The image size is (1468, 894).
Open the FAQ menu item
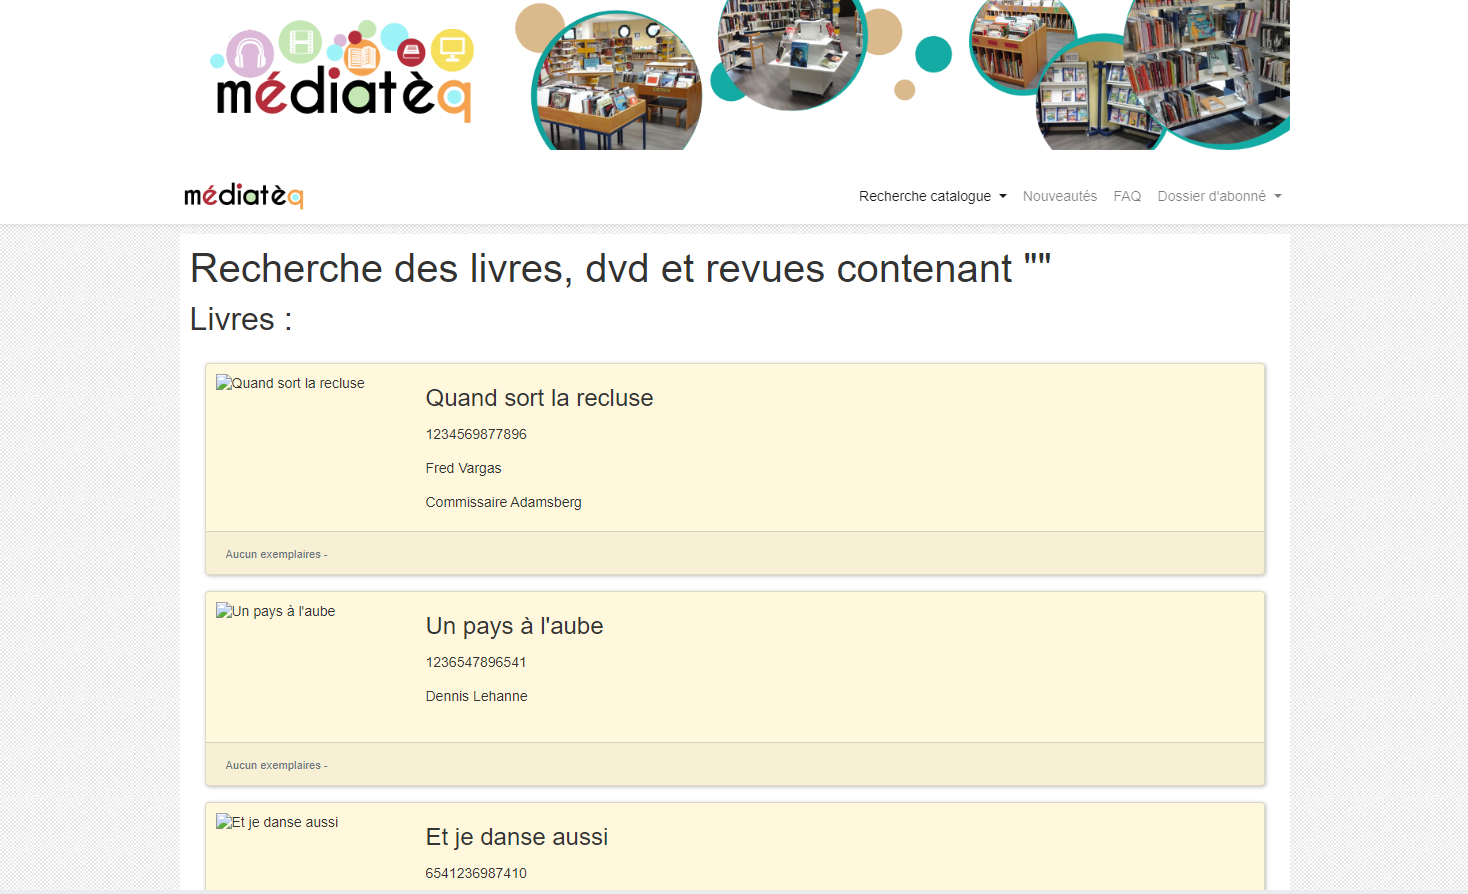coord(1127,196)
